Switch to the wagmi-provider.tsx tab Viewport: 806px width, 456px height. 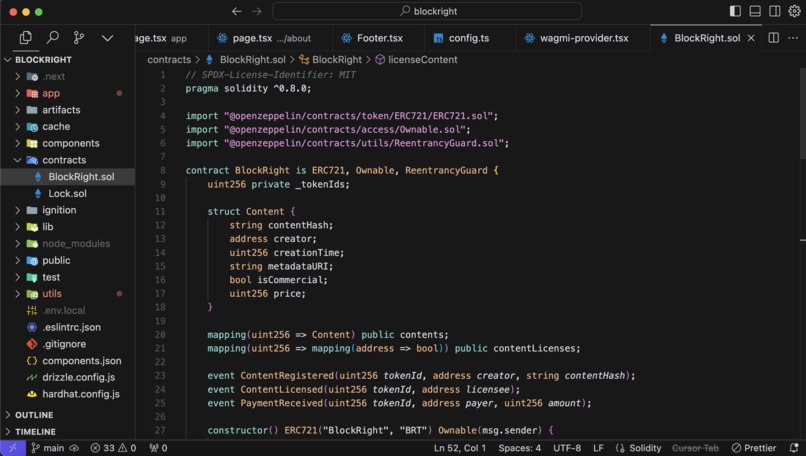coord(583,38)
